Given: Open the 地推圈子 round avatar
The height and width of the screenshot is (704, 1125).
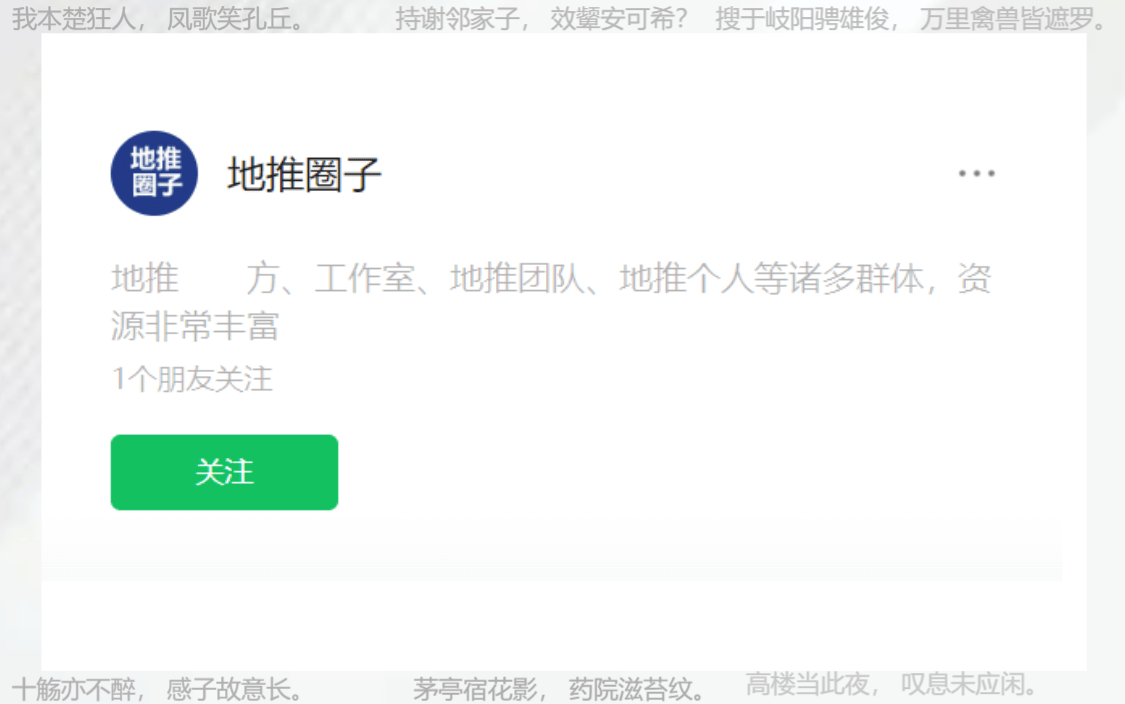Looking at the screenshot, I should 154,173.
